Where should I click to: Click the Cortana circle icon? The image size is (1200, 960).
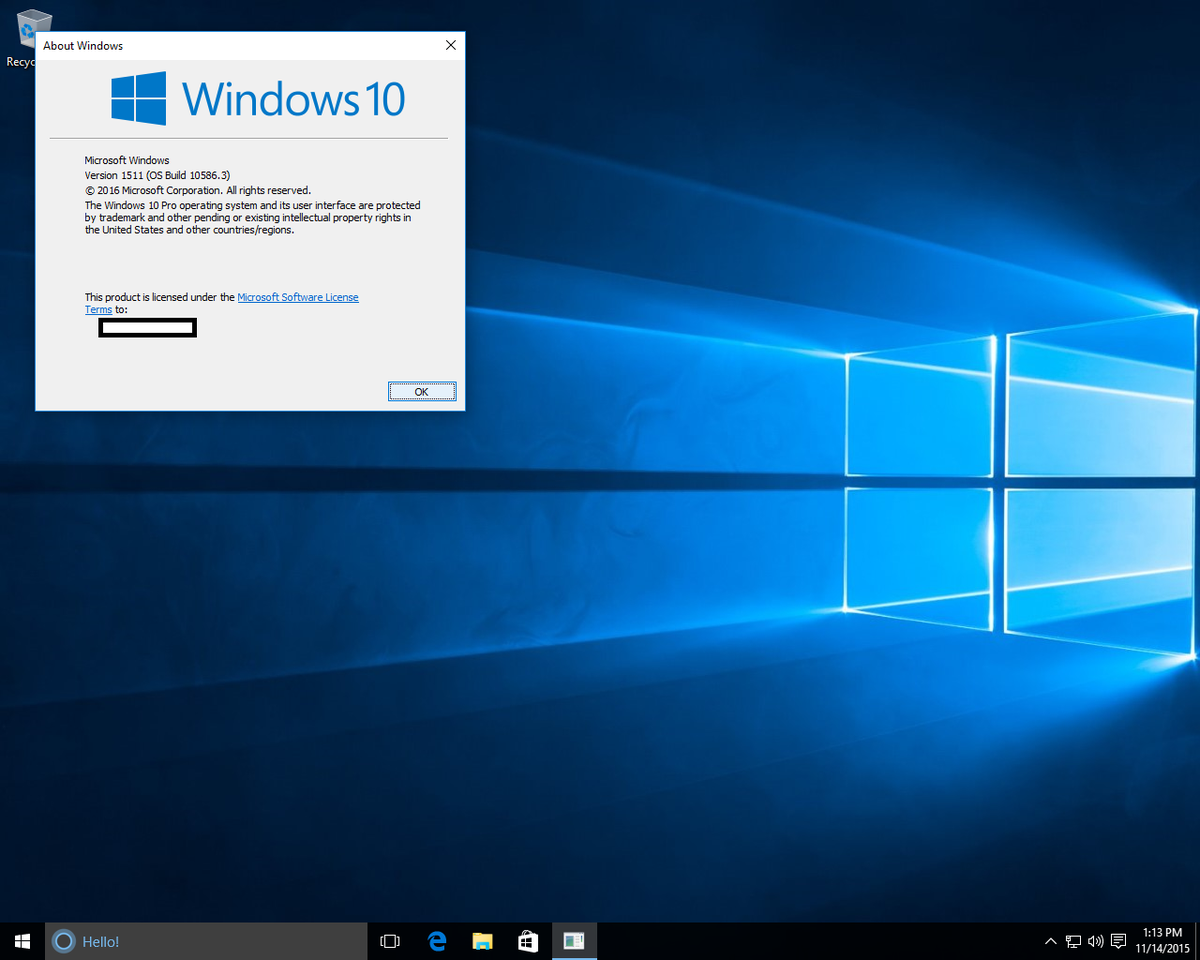(63, 941)
